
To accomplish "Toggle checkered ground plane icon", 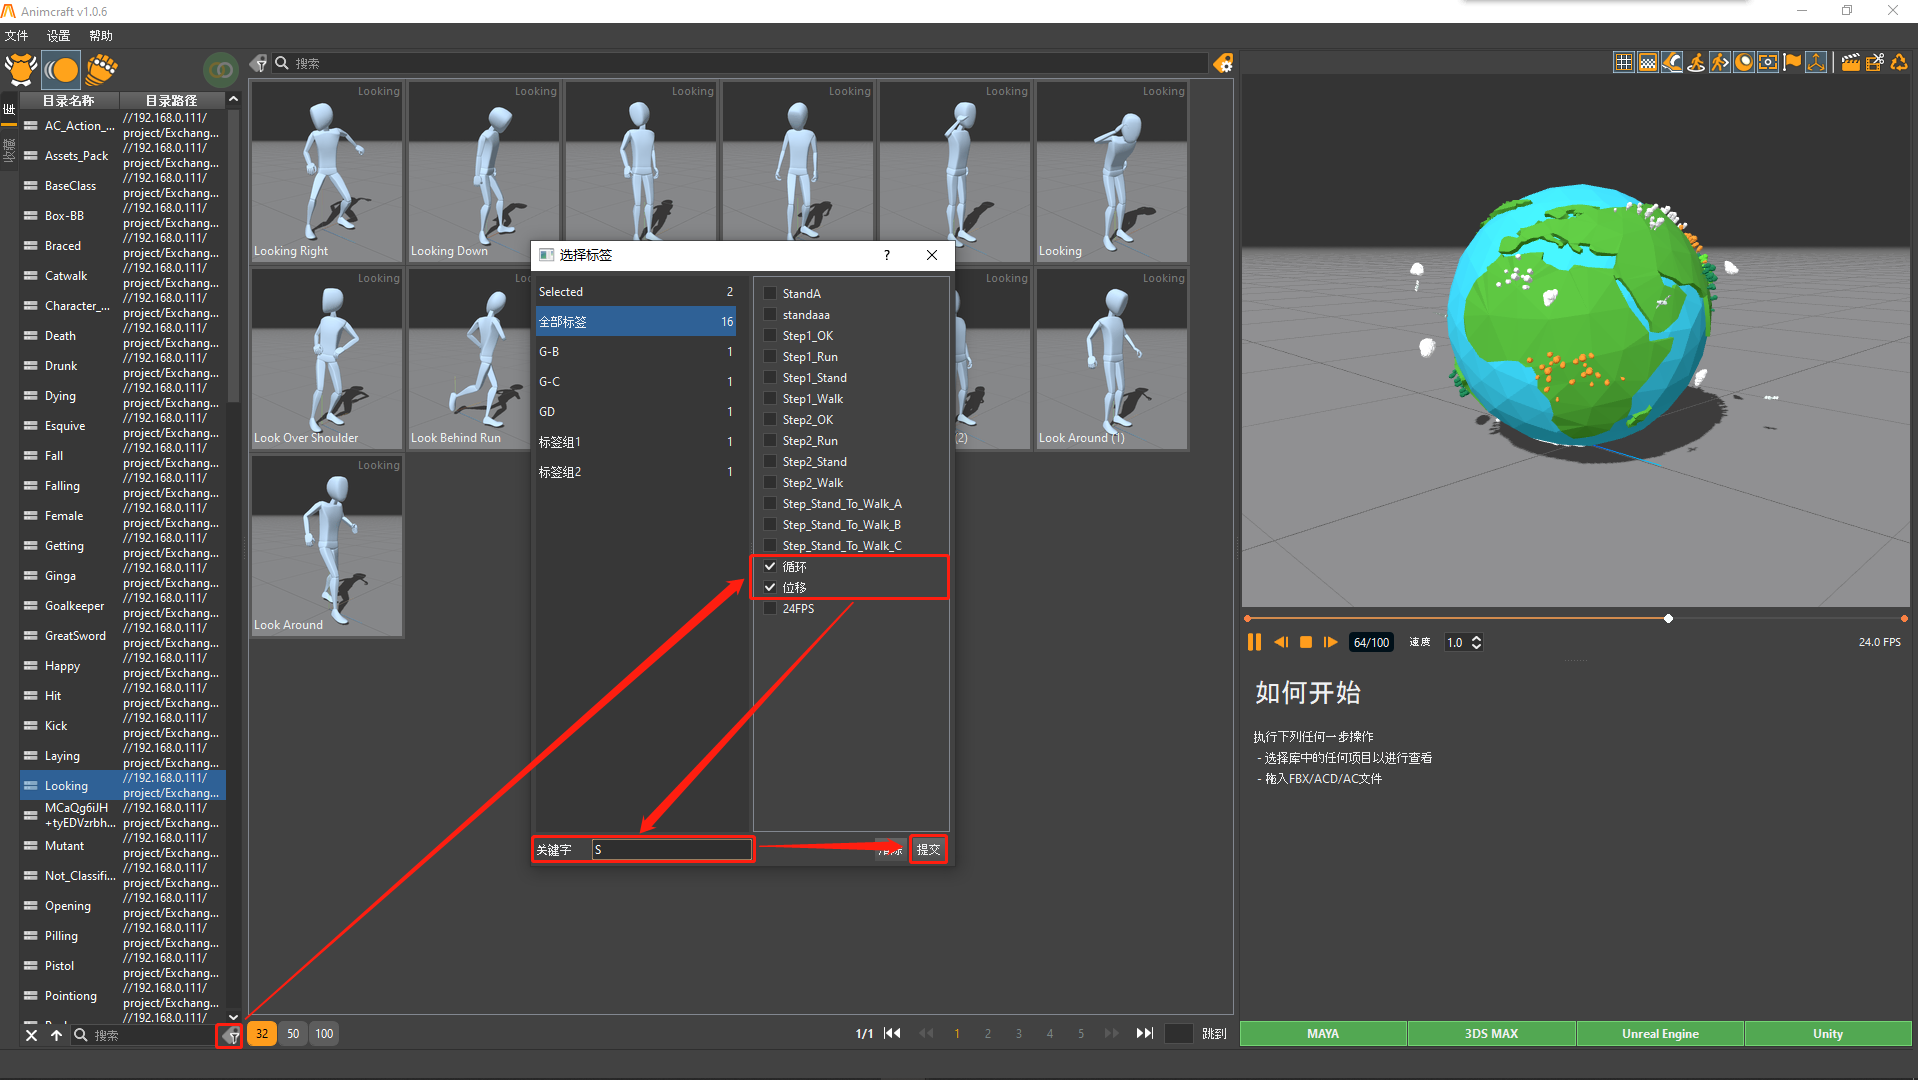I will (1647, 62).
